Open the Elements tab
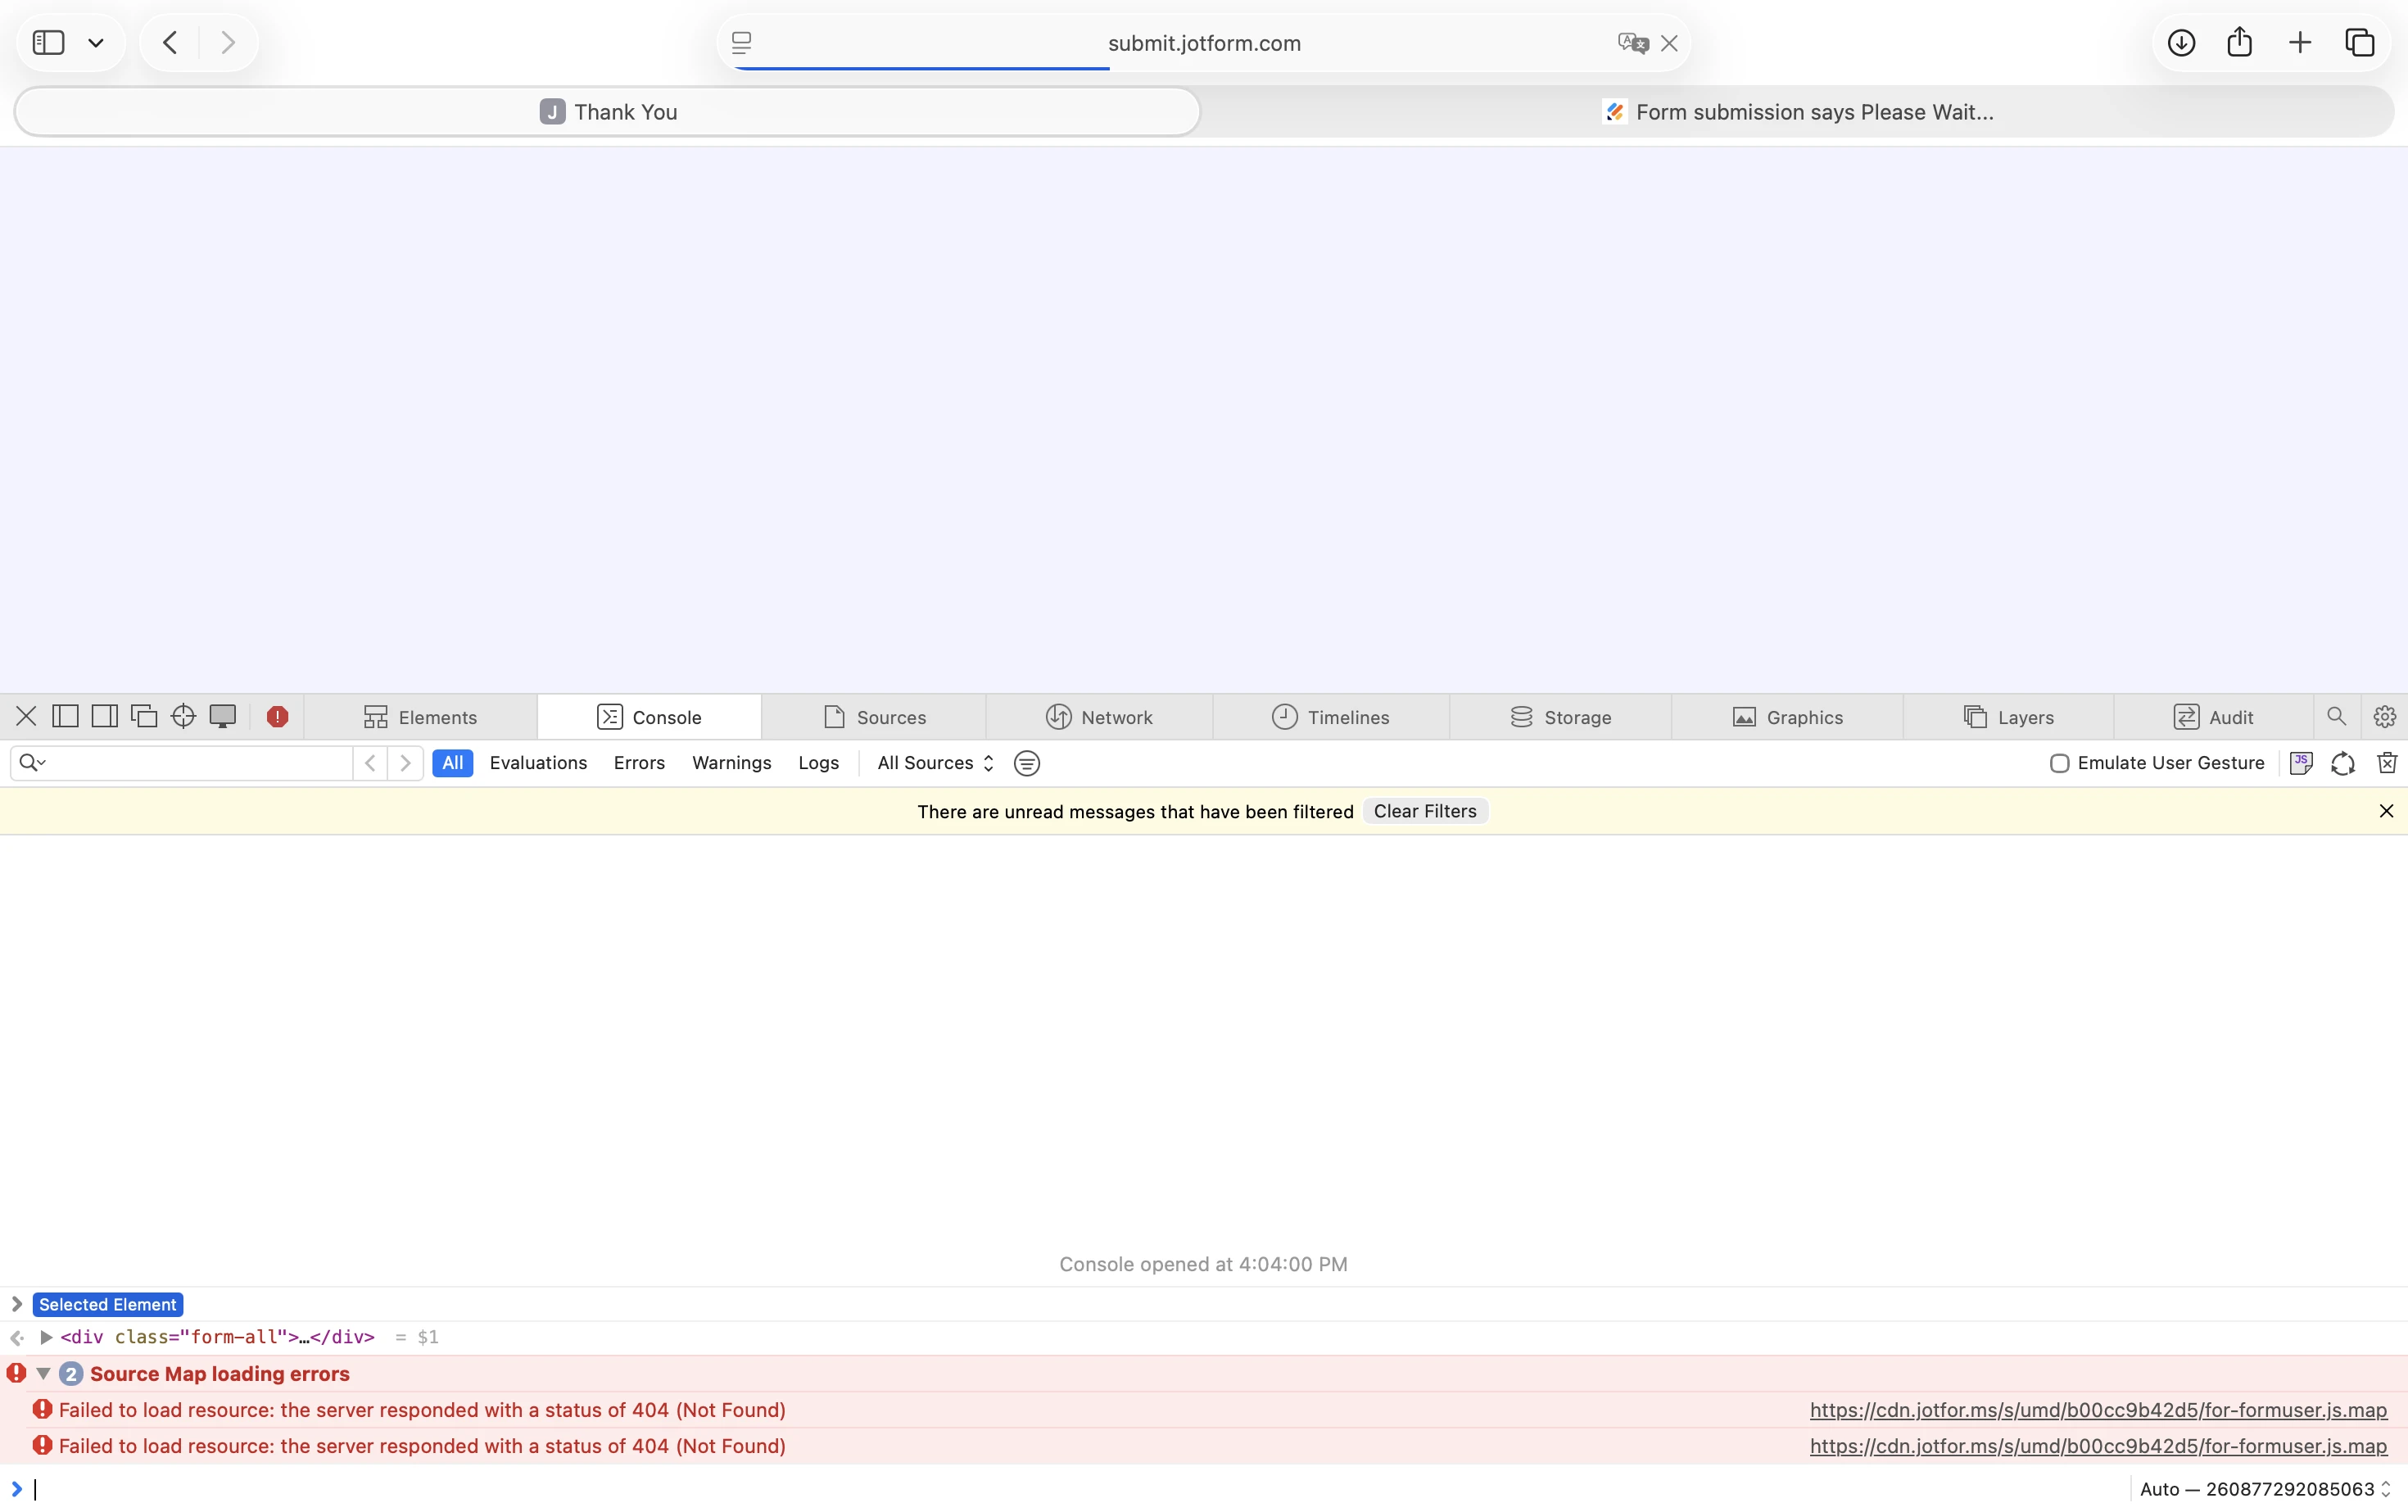Screen dimensions: 2408x1512 click(420, 717)
